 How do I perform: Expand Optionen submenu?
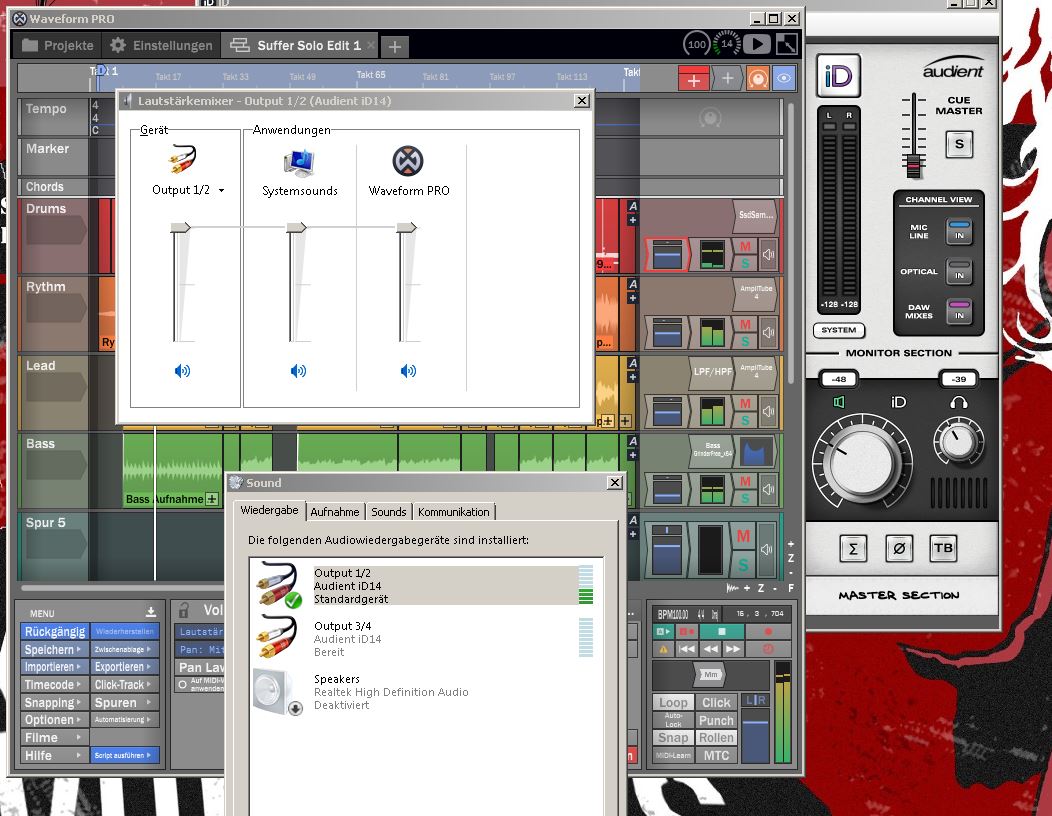[x=55, y=719]
